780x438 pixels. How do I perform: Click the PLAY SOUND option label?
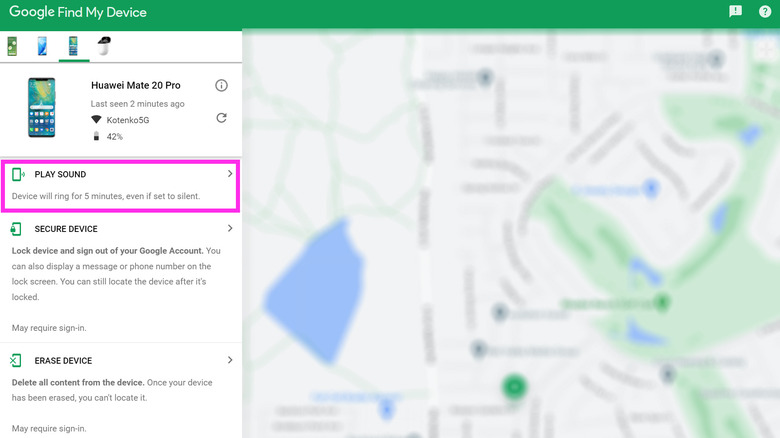pos(60,174)
